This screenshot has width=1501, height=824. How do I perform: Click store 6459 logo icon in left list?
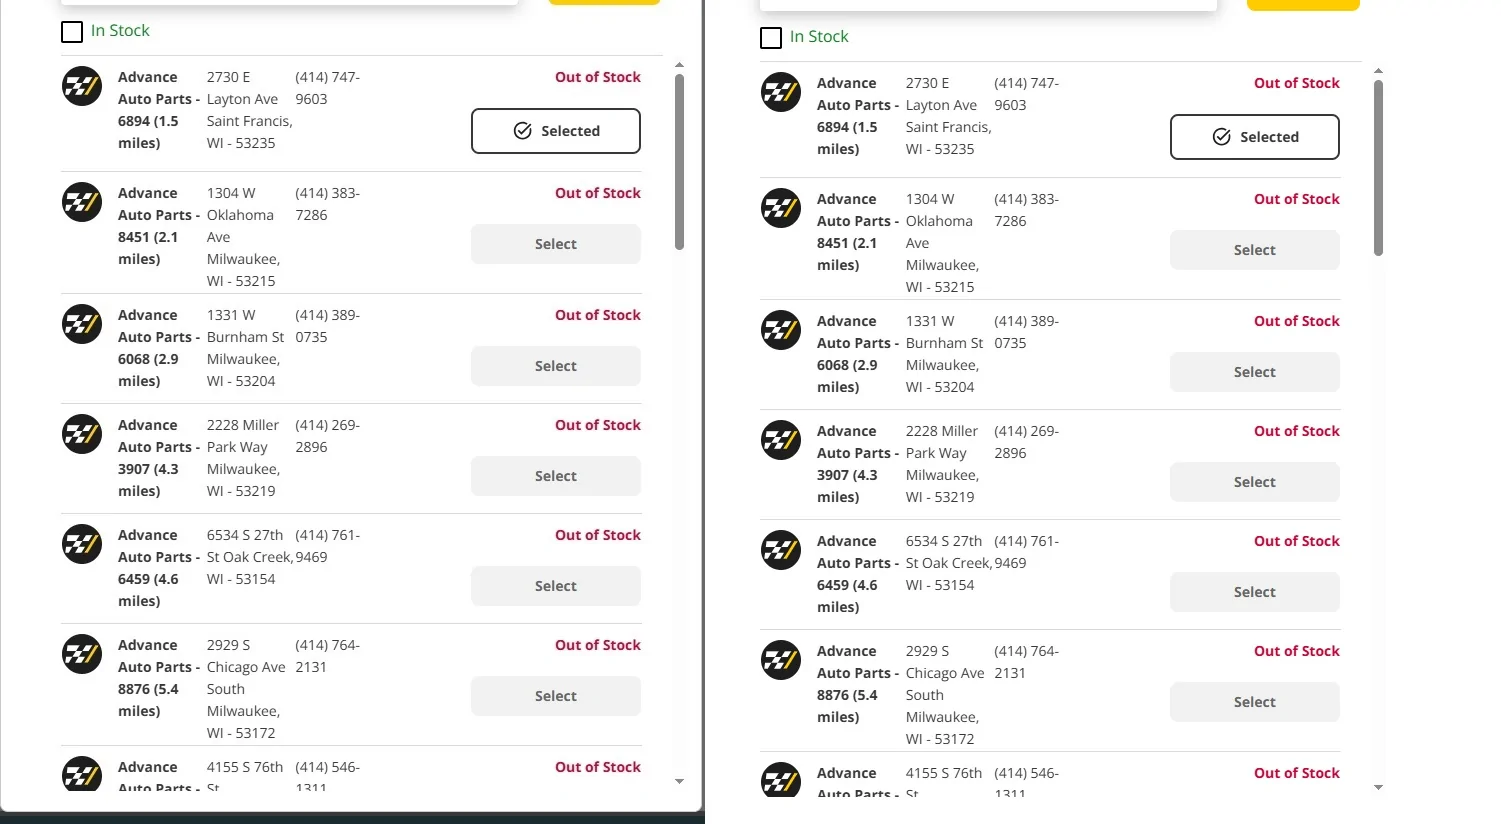82,545
